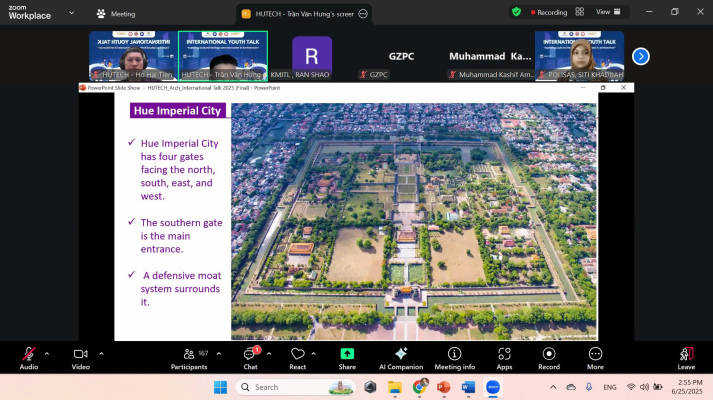The image size is (713, 400).
Task: Open the Participants panel
Action: [x=188, y=355]
